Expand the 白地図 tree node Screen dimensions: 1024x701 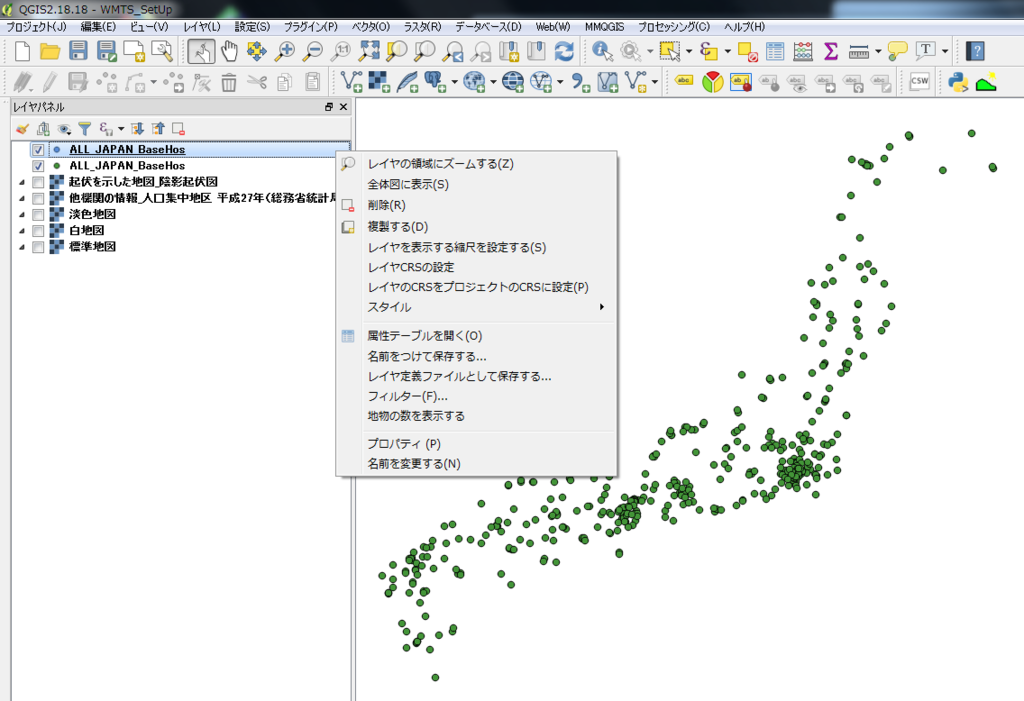coord(22,231)
